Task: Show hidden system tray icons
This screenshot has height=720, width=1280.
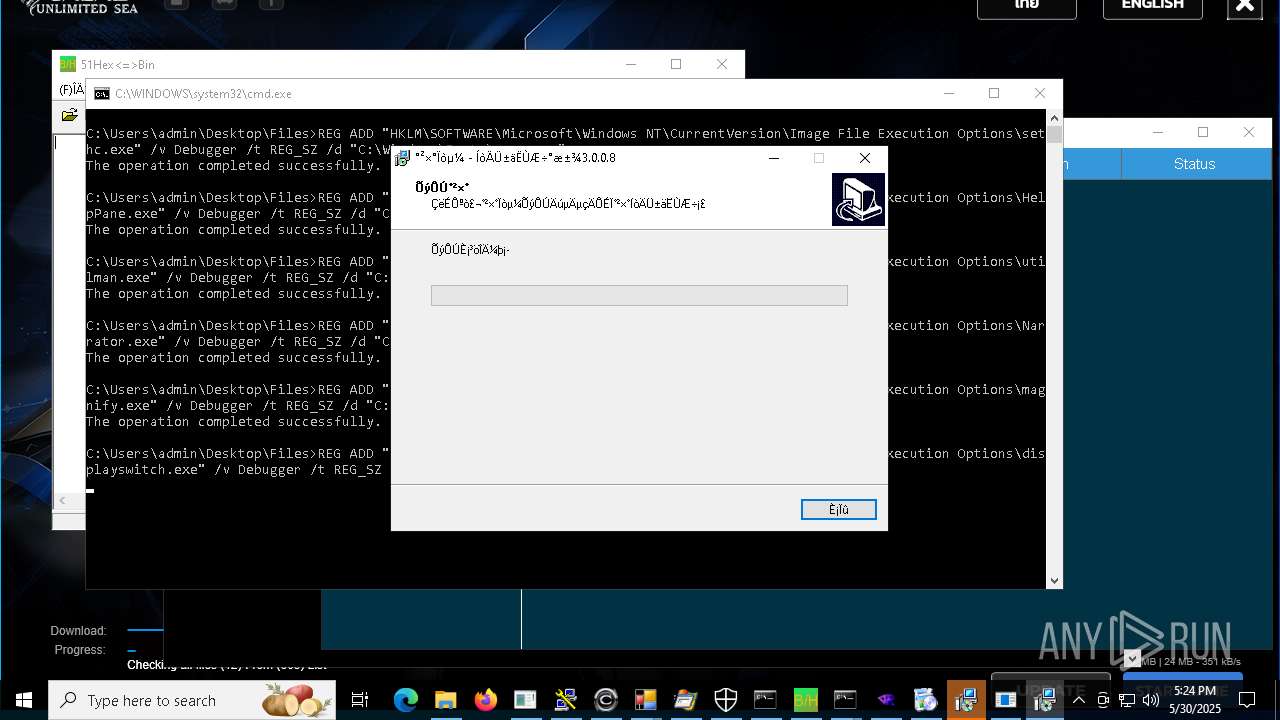Action: (x=1079, y=700)
